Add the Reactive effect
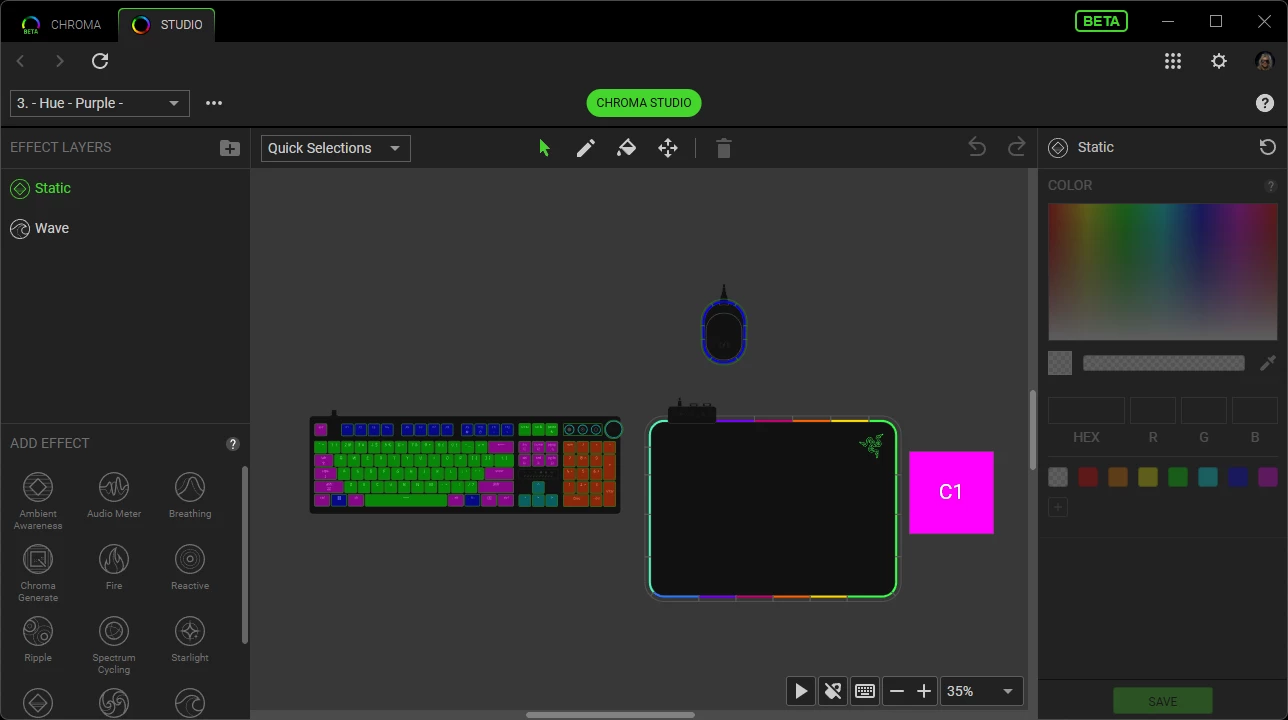 pyautogui.click(x=190, y=567)
